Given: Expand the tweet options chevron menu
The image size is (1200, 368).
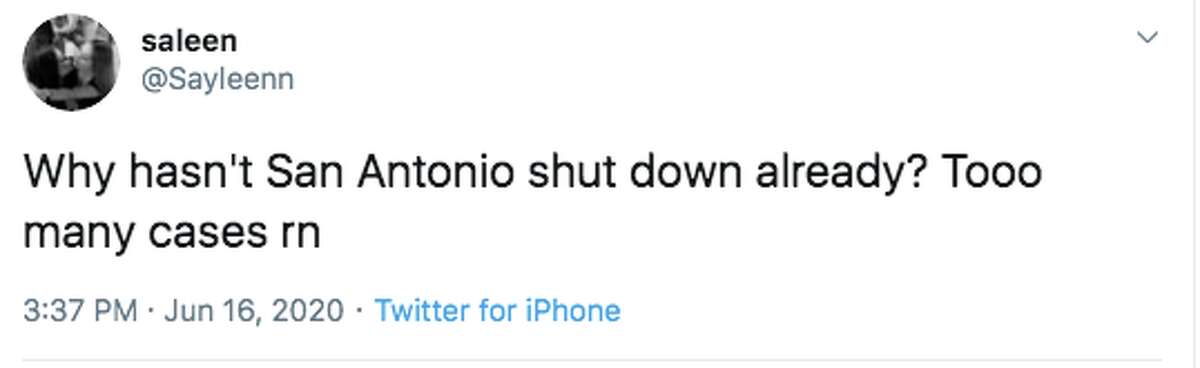Looking at the screenshot, I should [1148, 39].
